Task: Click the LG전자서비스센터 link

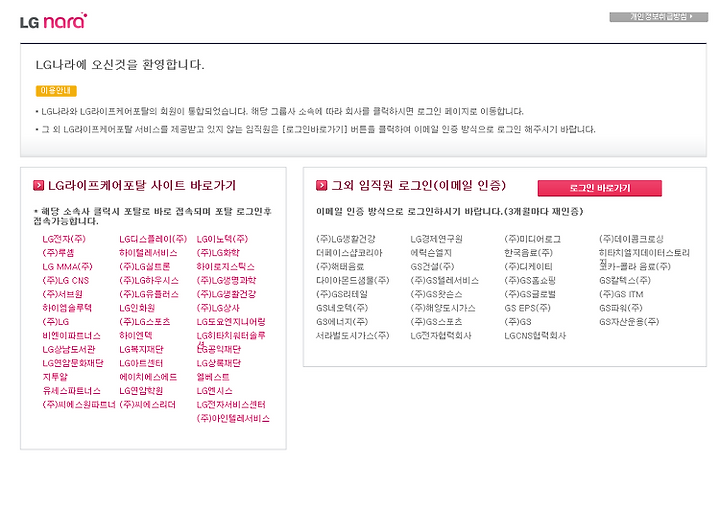Action: pyautogui.click(x=231, y=405)
